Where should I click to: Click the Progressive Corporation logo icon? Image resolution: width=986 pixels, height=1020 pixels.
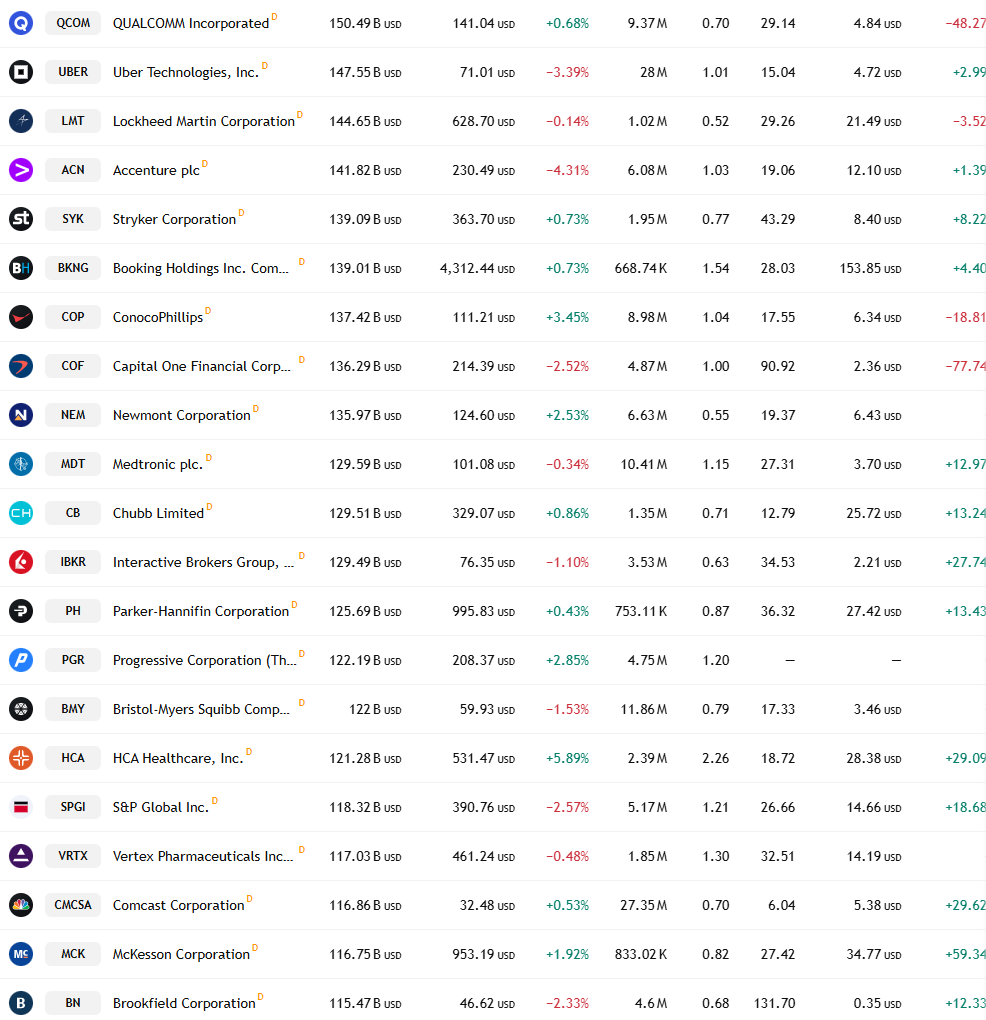coord(21,660)
